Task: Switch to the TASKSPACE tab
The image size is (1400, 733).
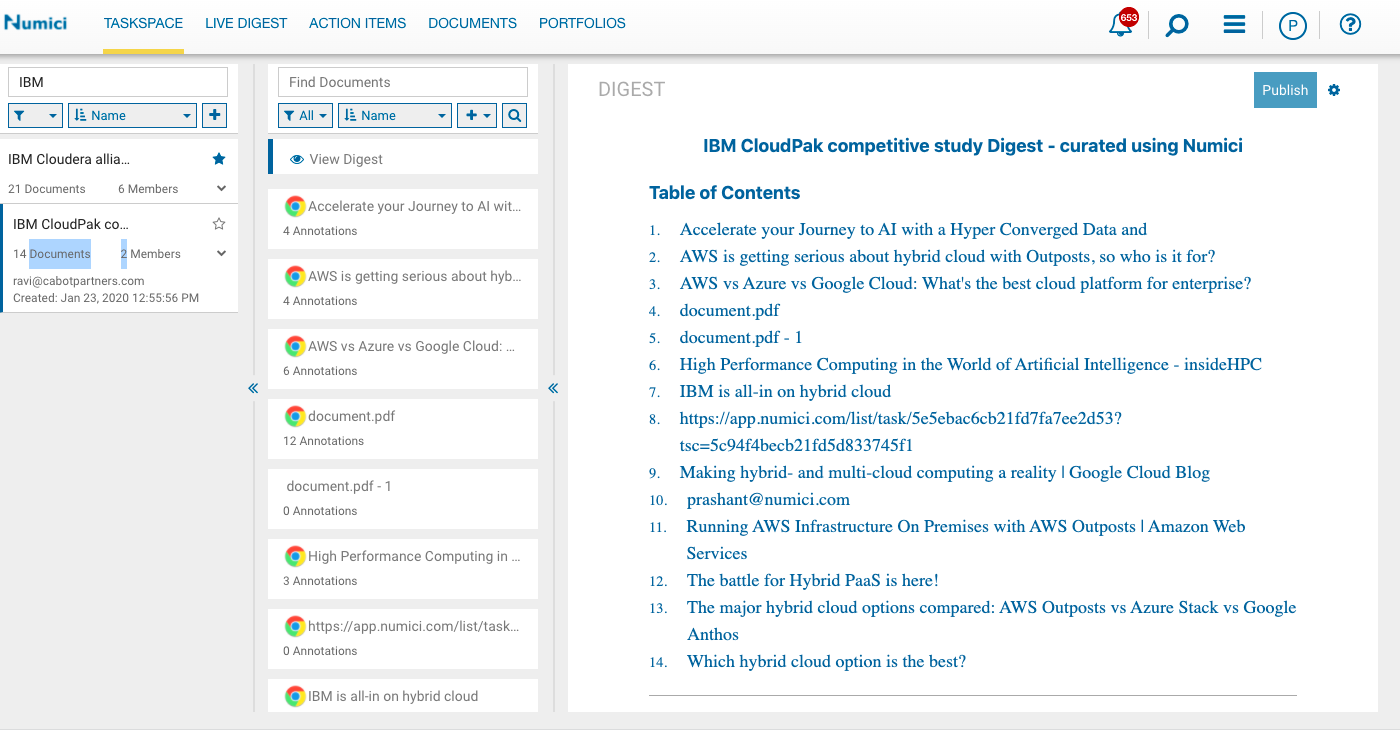Action: [143, 23]
